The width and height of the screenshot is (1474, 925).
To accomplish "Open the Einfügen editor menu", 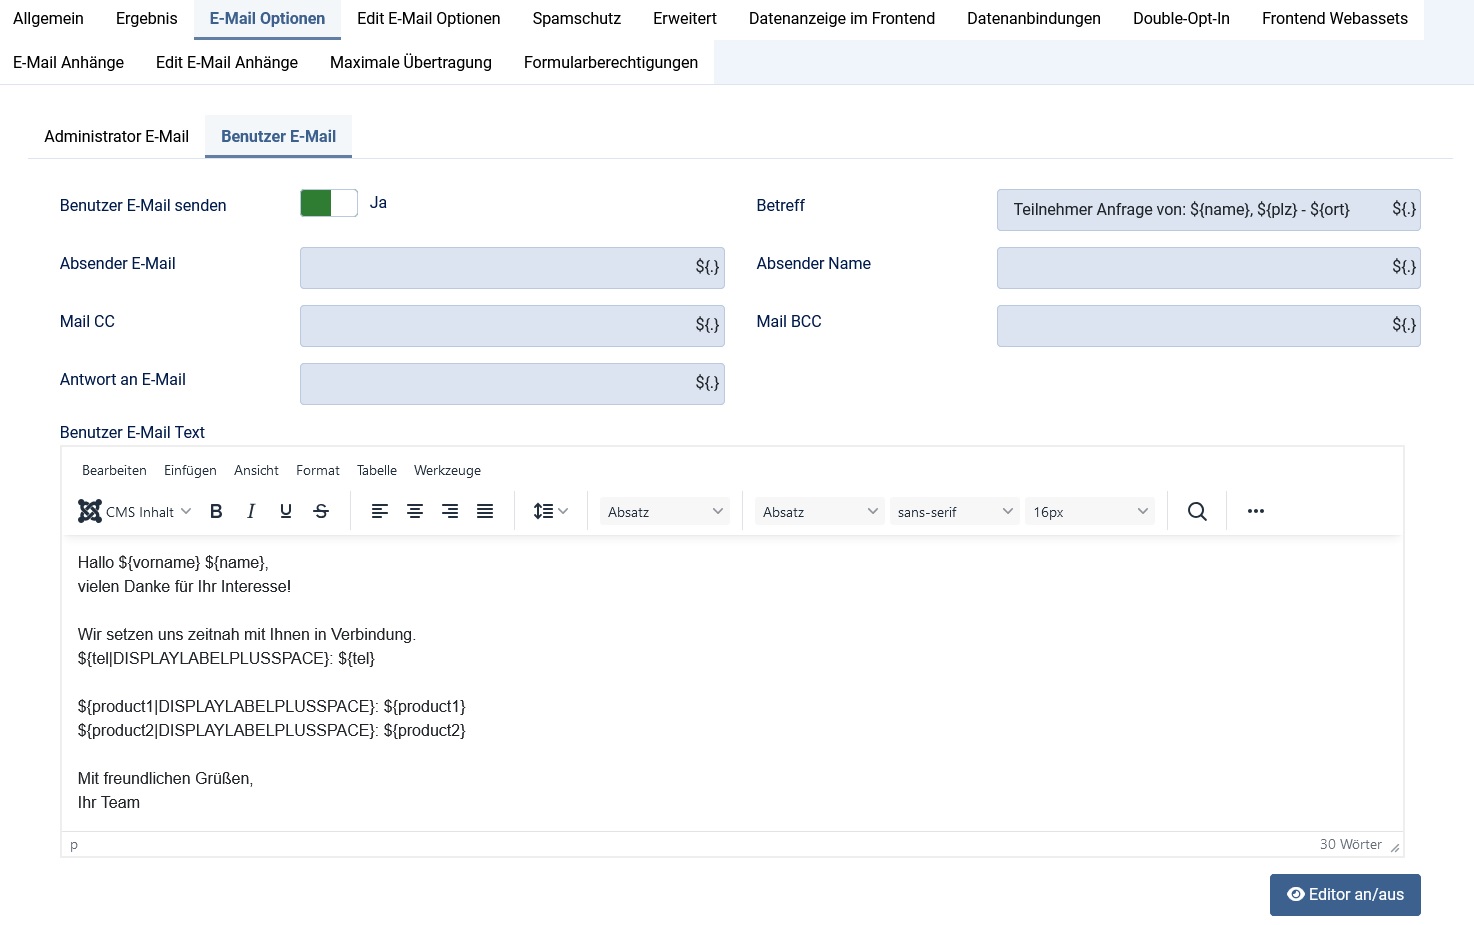I will tap(190, 471).
